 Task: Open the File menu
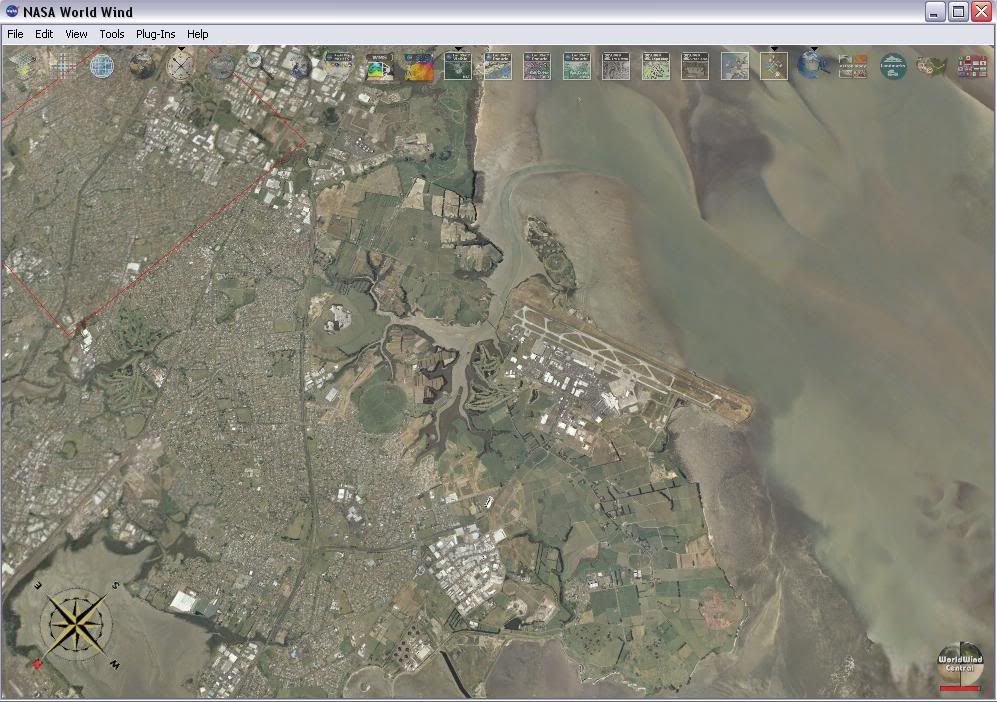(15, 34)
